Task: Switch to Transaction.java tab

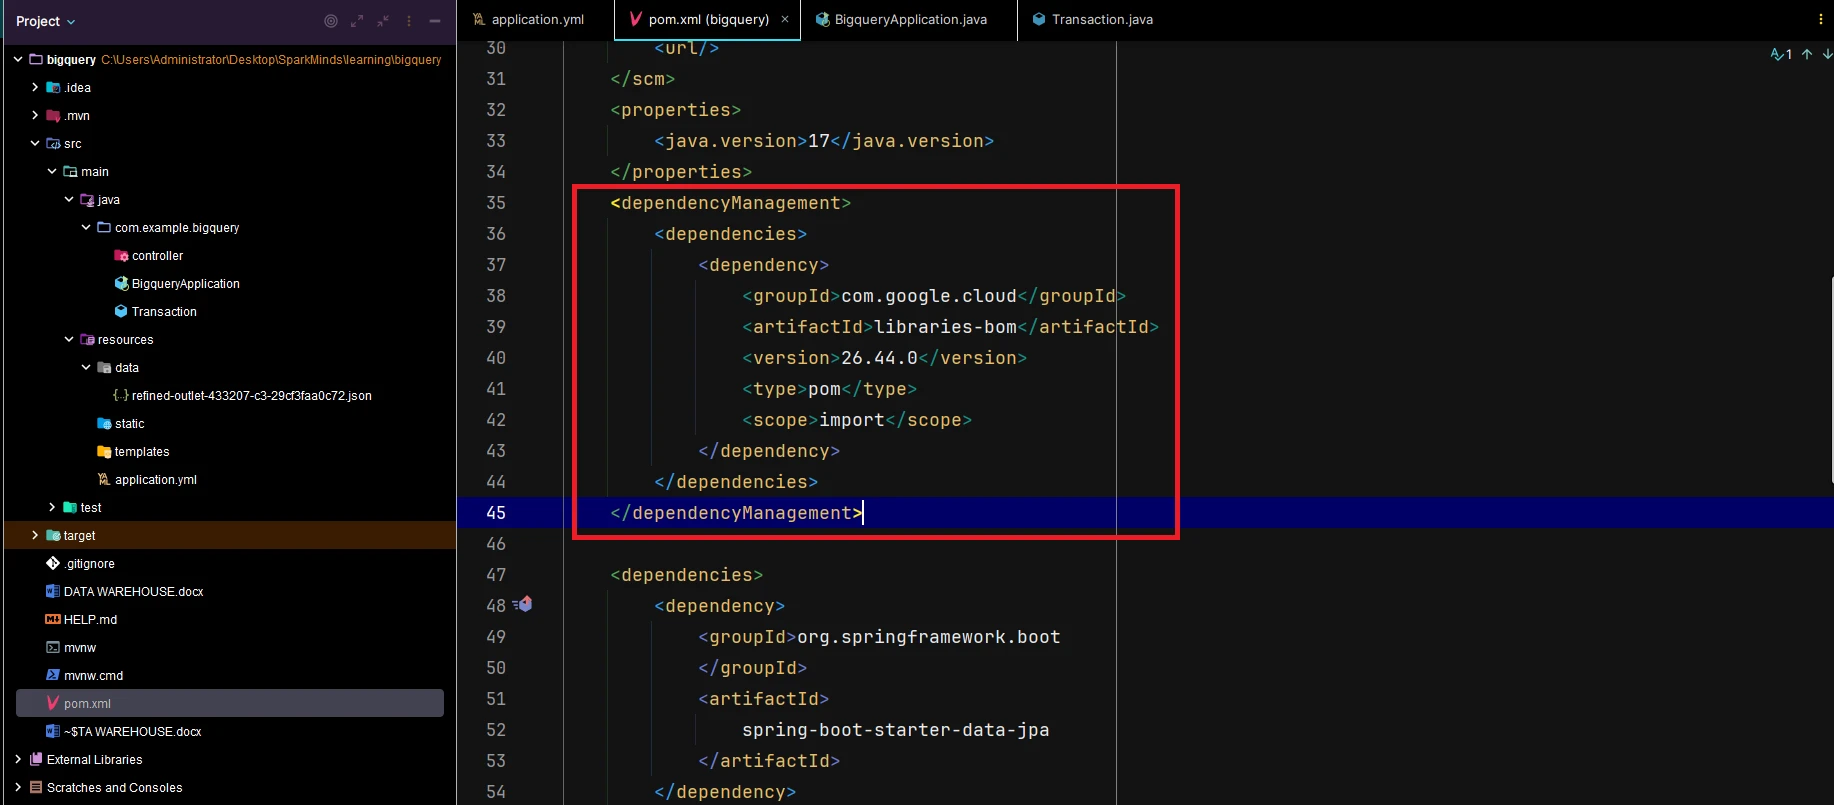Action: 1101,19
